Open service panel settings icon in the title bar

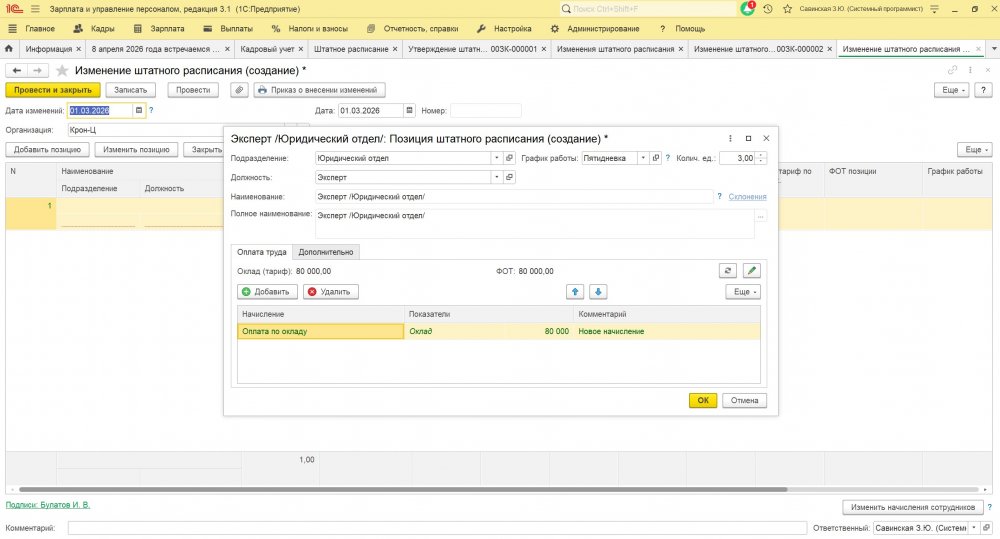pyautogui.click(x=934, y=9)
